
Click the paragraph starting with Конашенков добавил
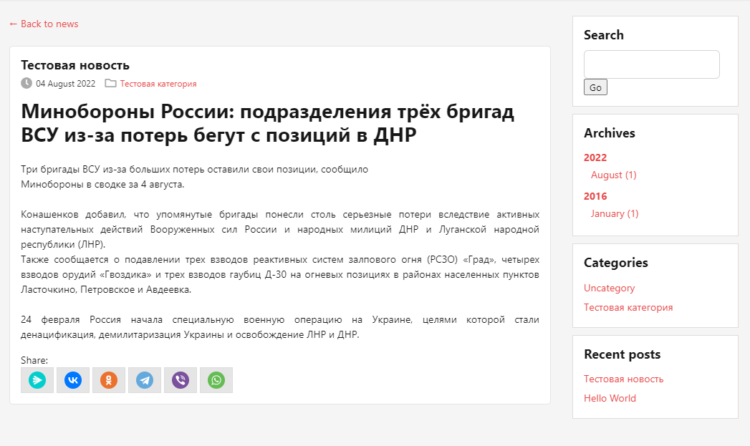click(x=280, y=229)
